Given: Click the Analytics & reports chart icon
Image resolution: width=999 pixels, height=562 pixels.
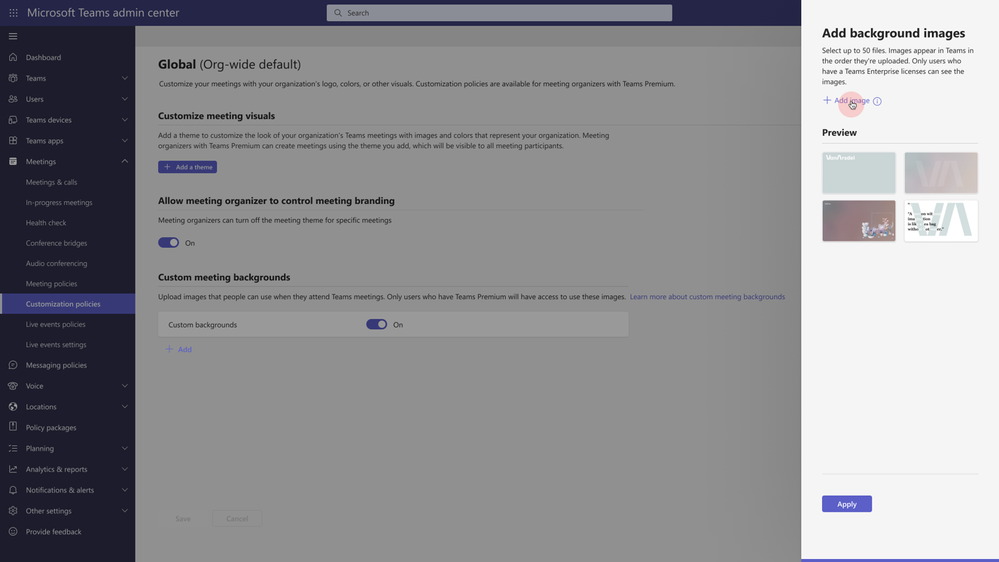Looking at the screenshot, I should [x=13, y=469].
